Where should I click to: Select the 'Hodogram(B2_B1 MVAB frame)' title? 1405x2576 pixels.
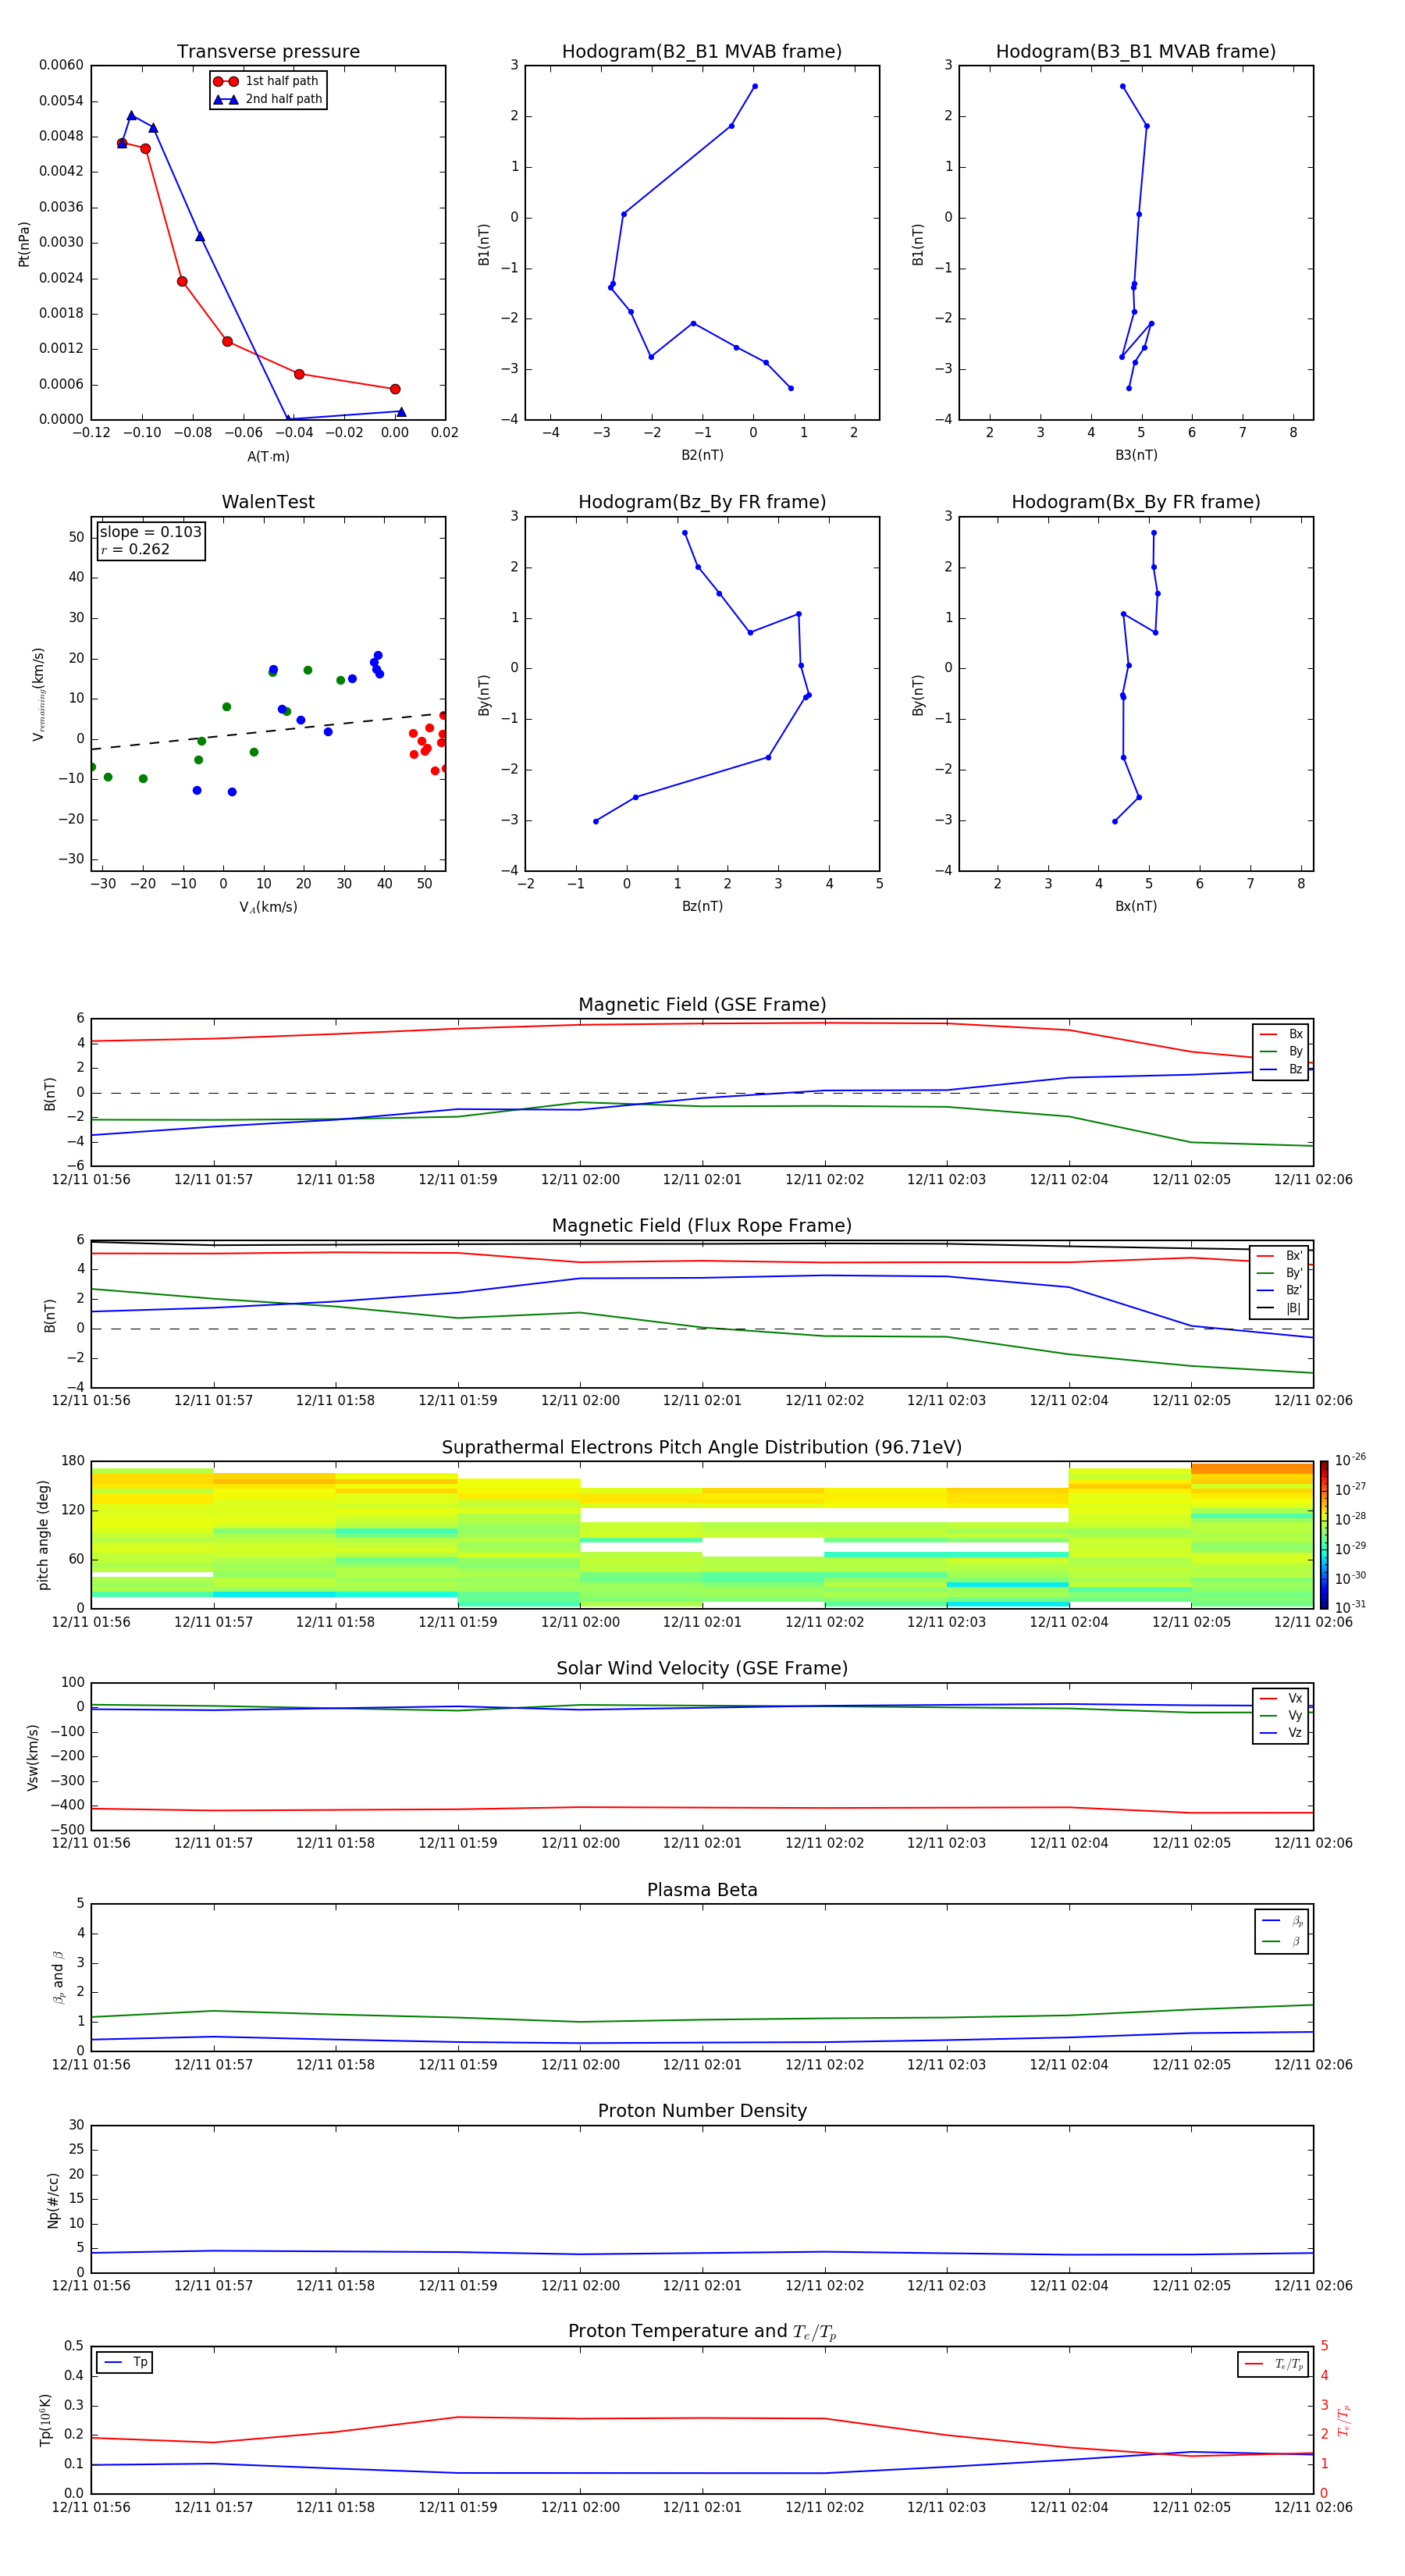pos(702,52)
